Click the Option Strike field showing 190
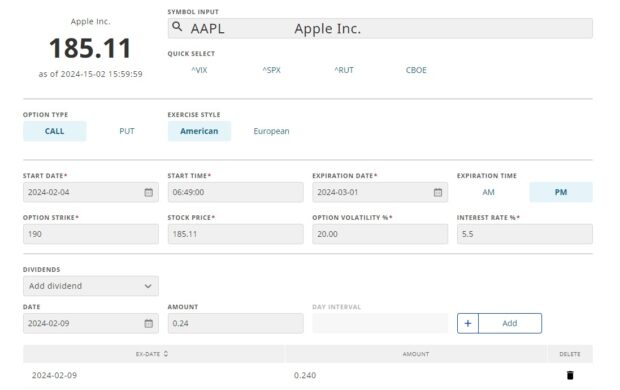The width and height of the screenshot is (620, 390). pos(91,234)
